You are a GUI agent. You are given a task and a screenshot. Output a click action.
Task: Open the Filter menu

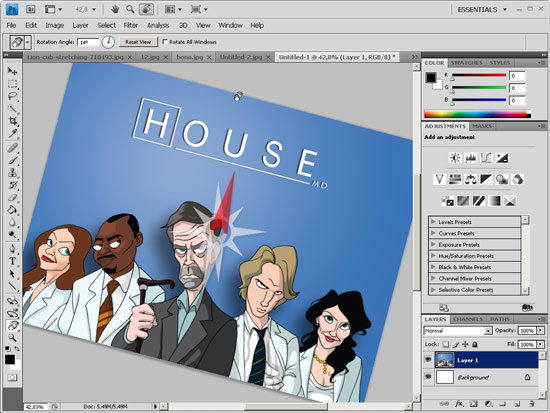pyautogui.click(x=130, y=25)
